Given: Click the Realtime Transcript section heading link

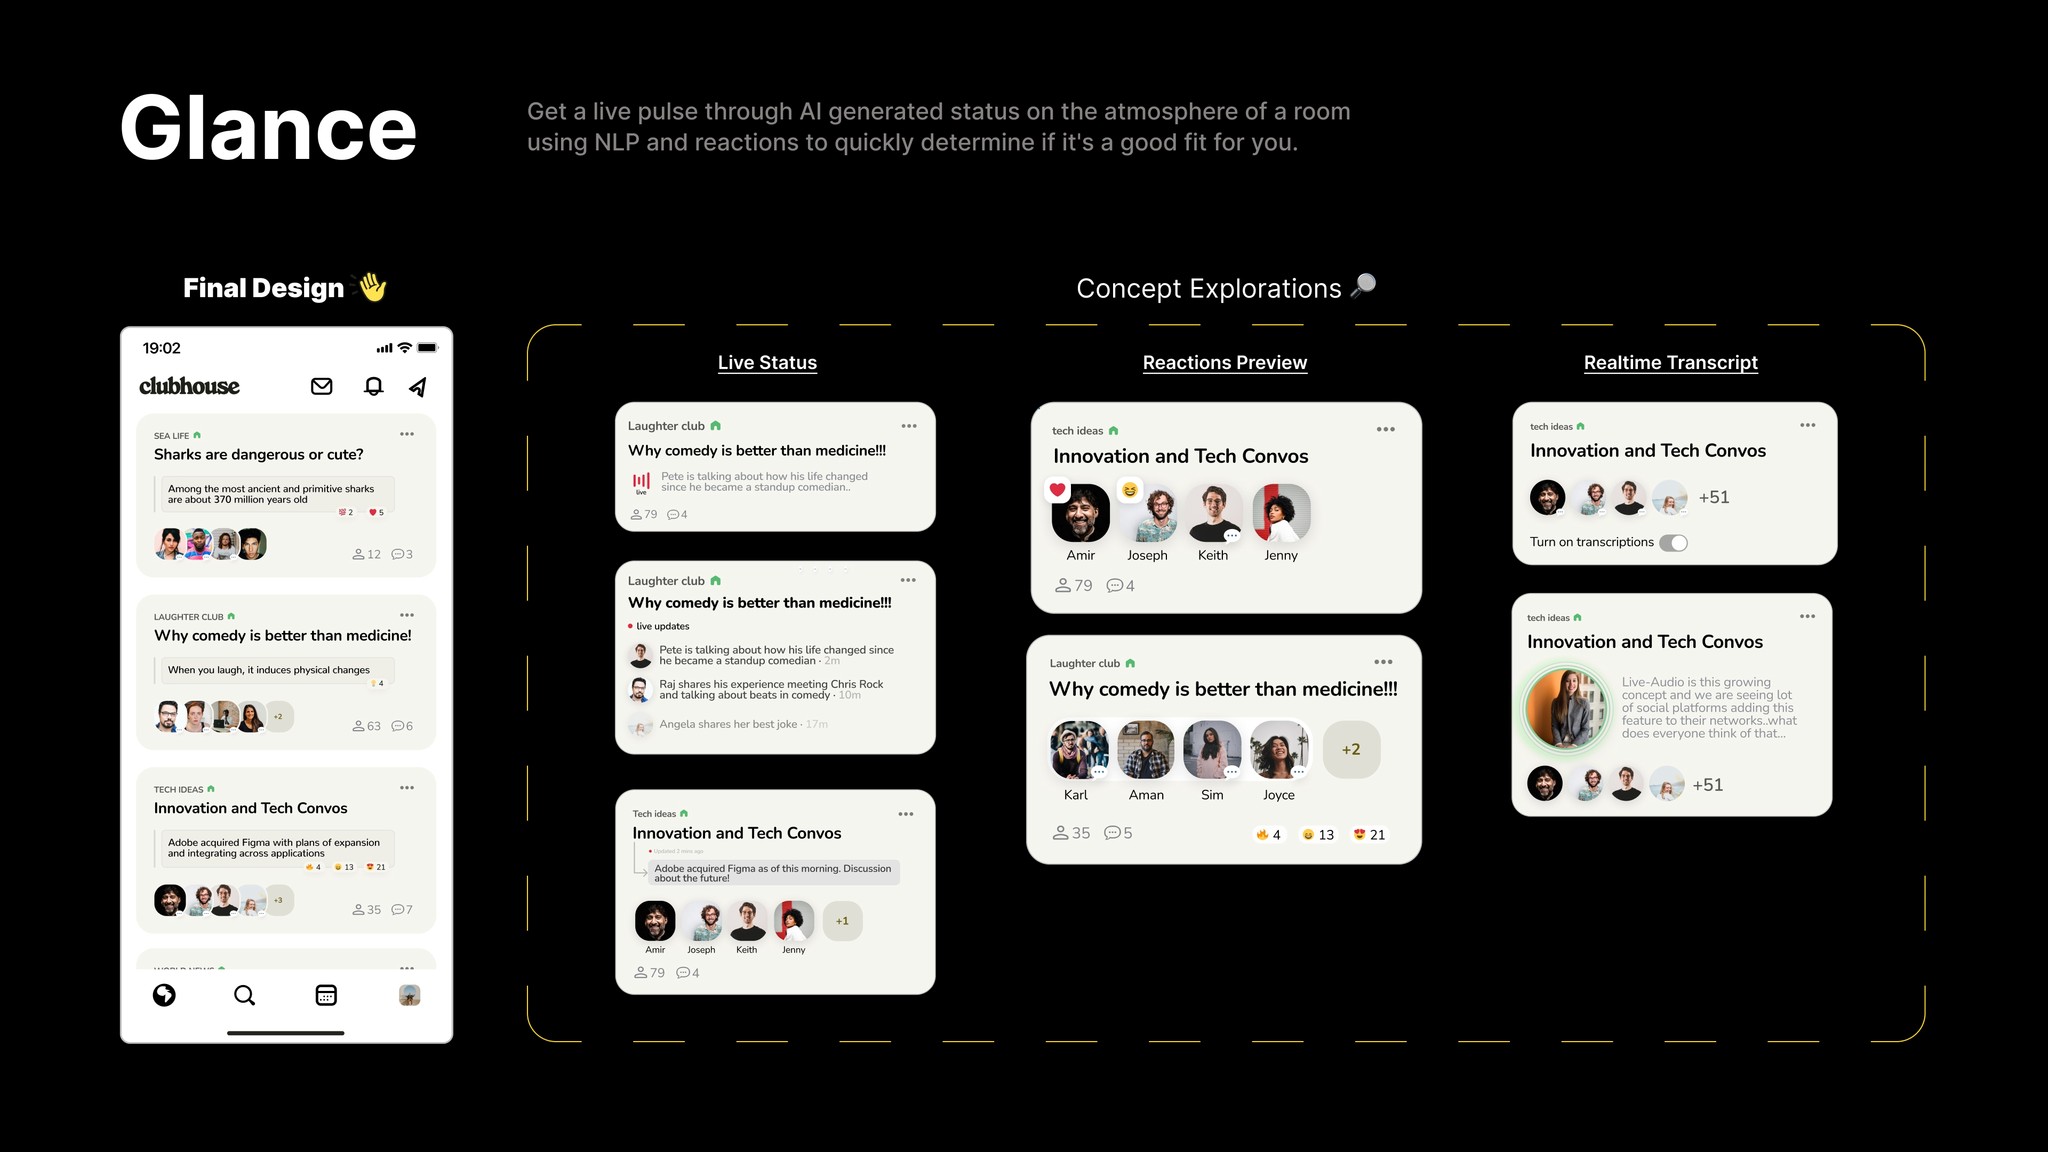Looking at the screenshot, I should (1670, 361).
